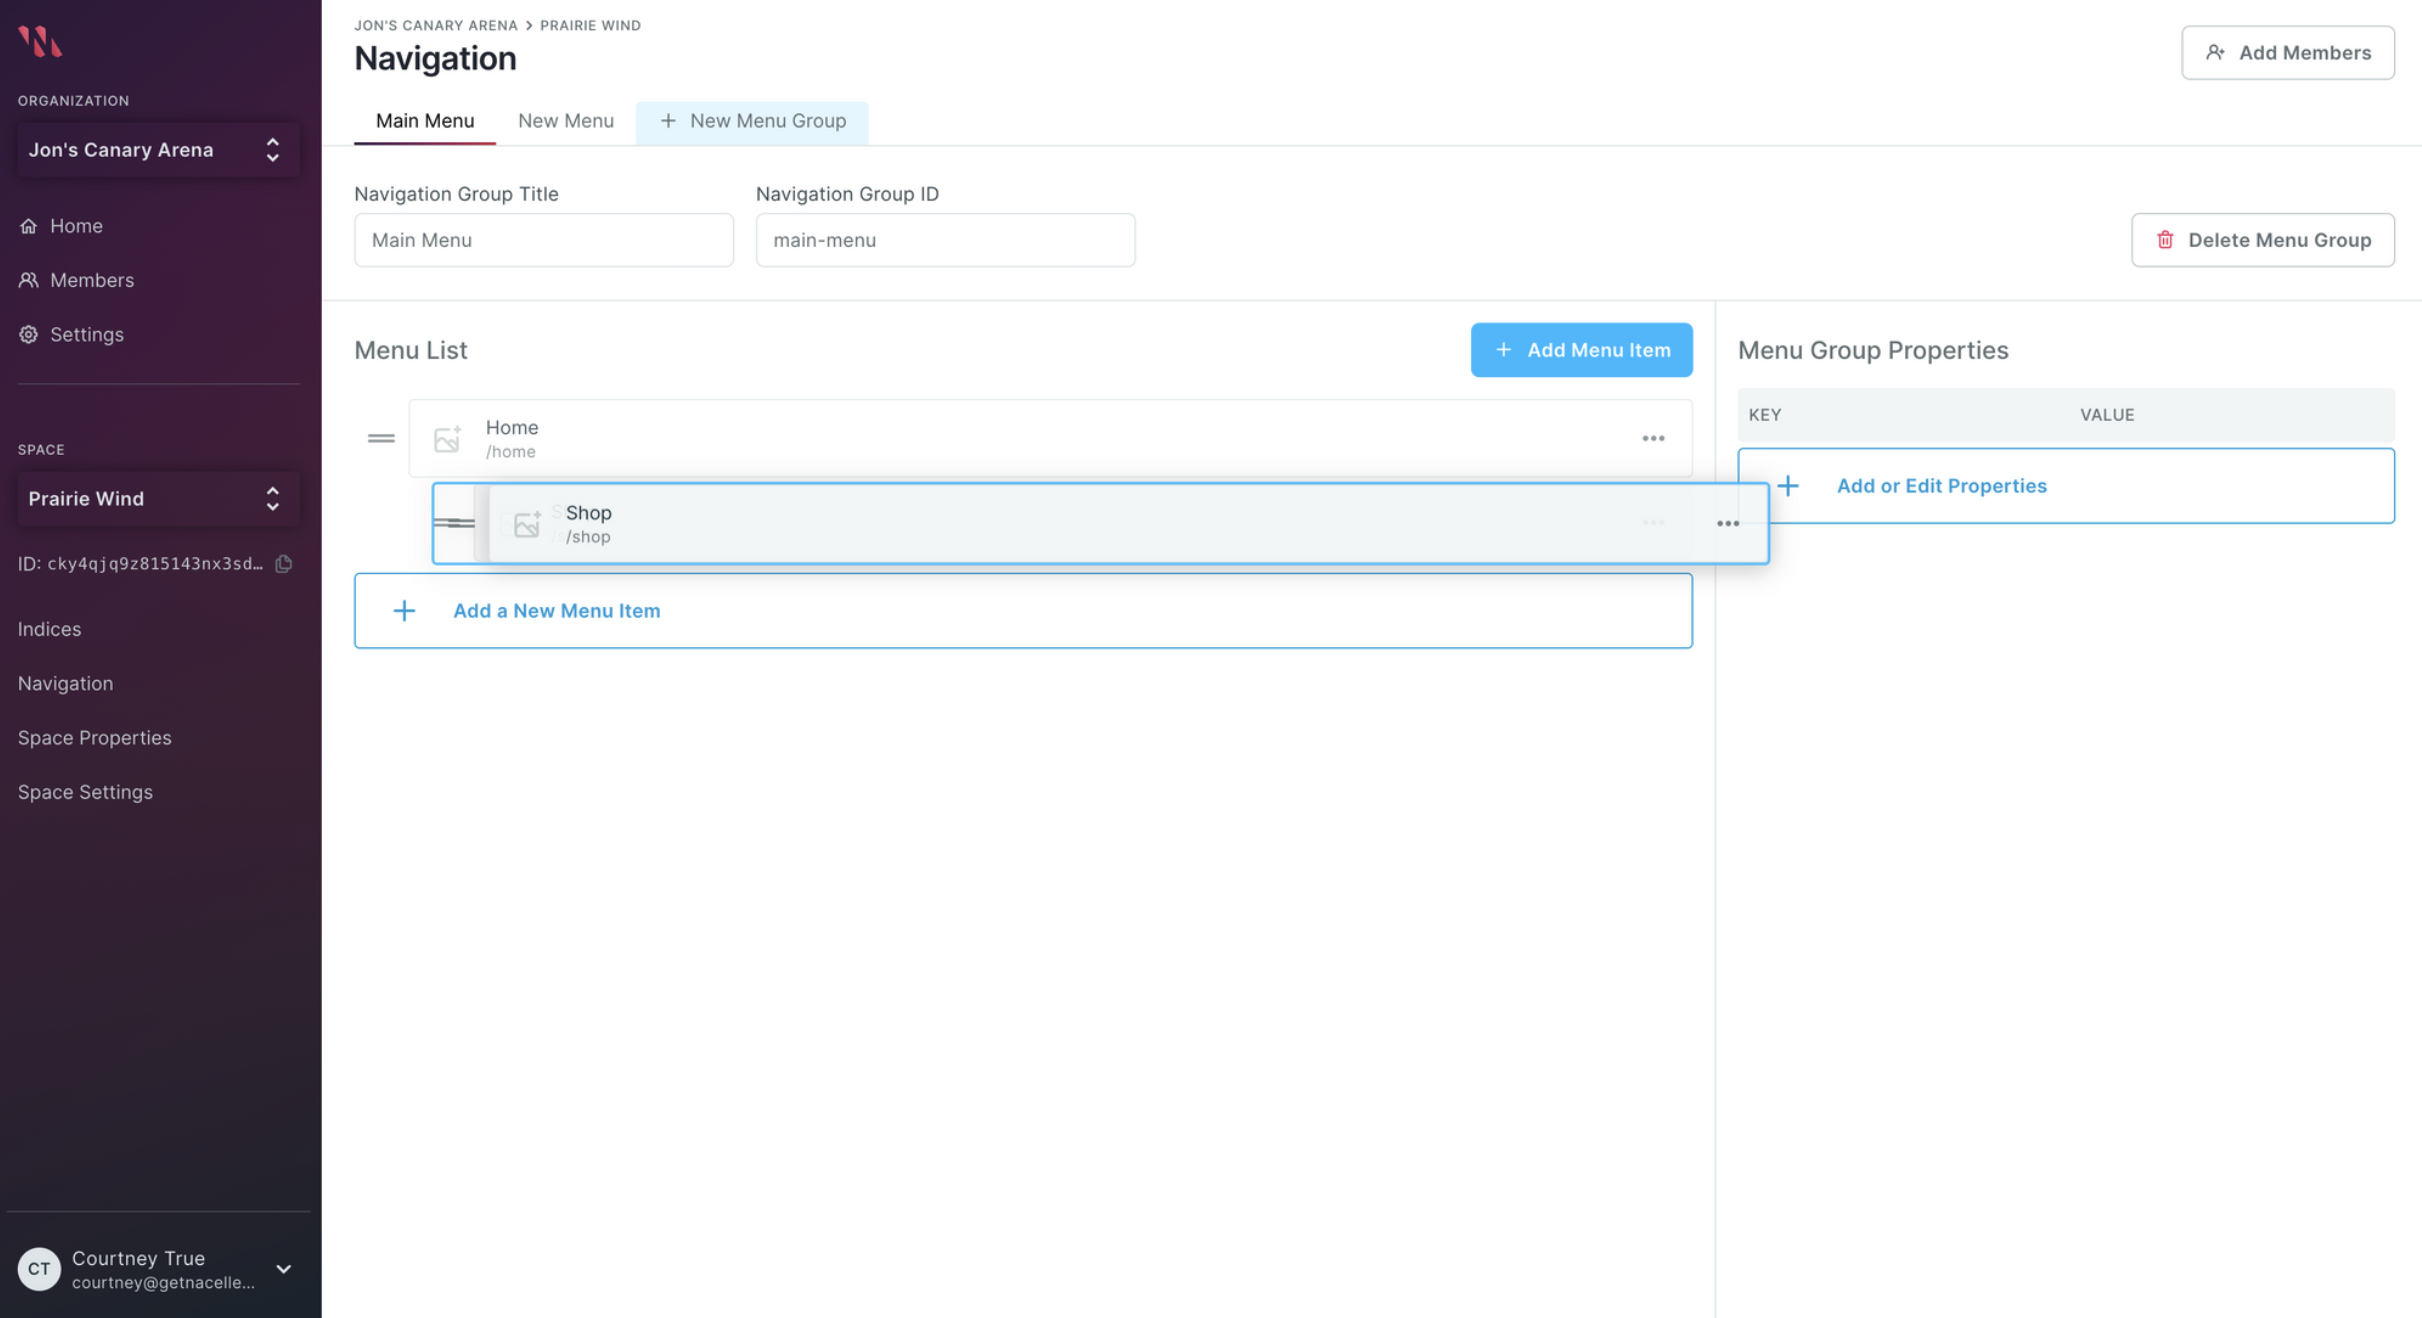Click the Nacelle logo icon
The width and height of the screenshot is (2422, 1318).
(x=40, y=41)
